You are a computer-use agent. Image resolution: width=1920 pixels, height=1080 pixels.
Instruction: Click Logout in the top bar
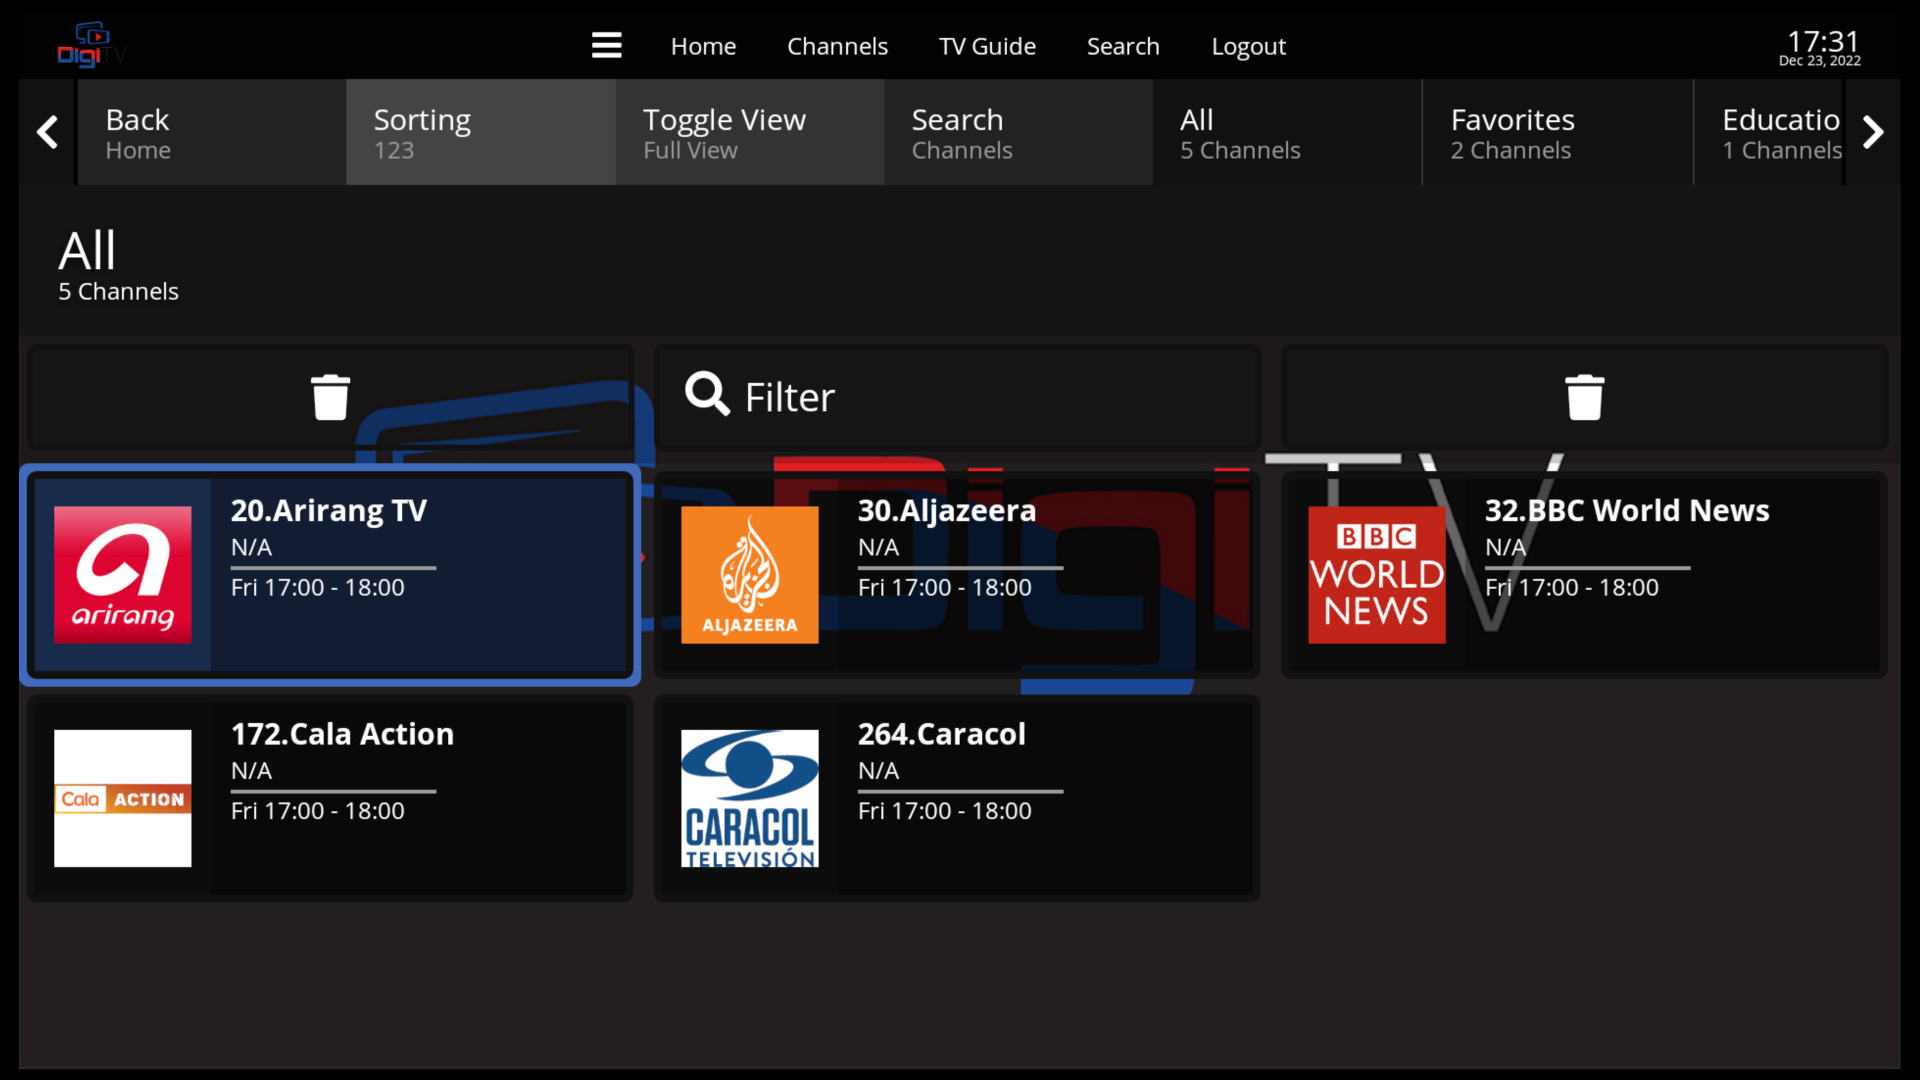[1247, 46]
